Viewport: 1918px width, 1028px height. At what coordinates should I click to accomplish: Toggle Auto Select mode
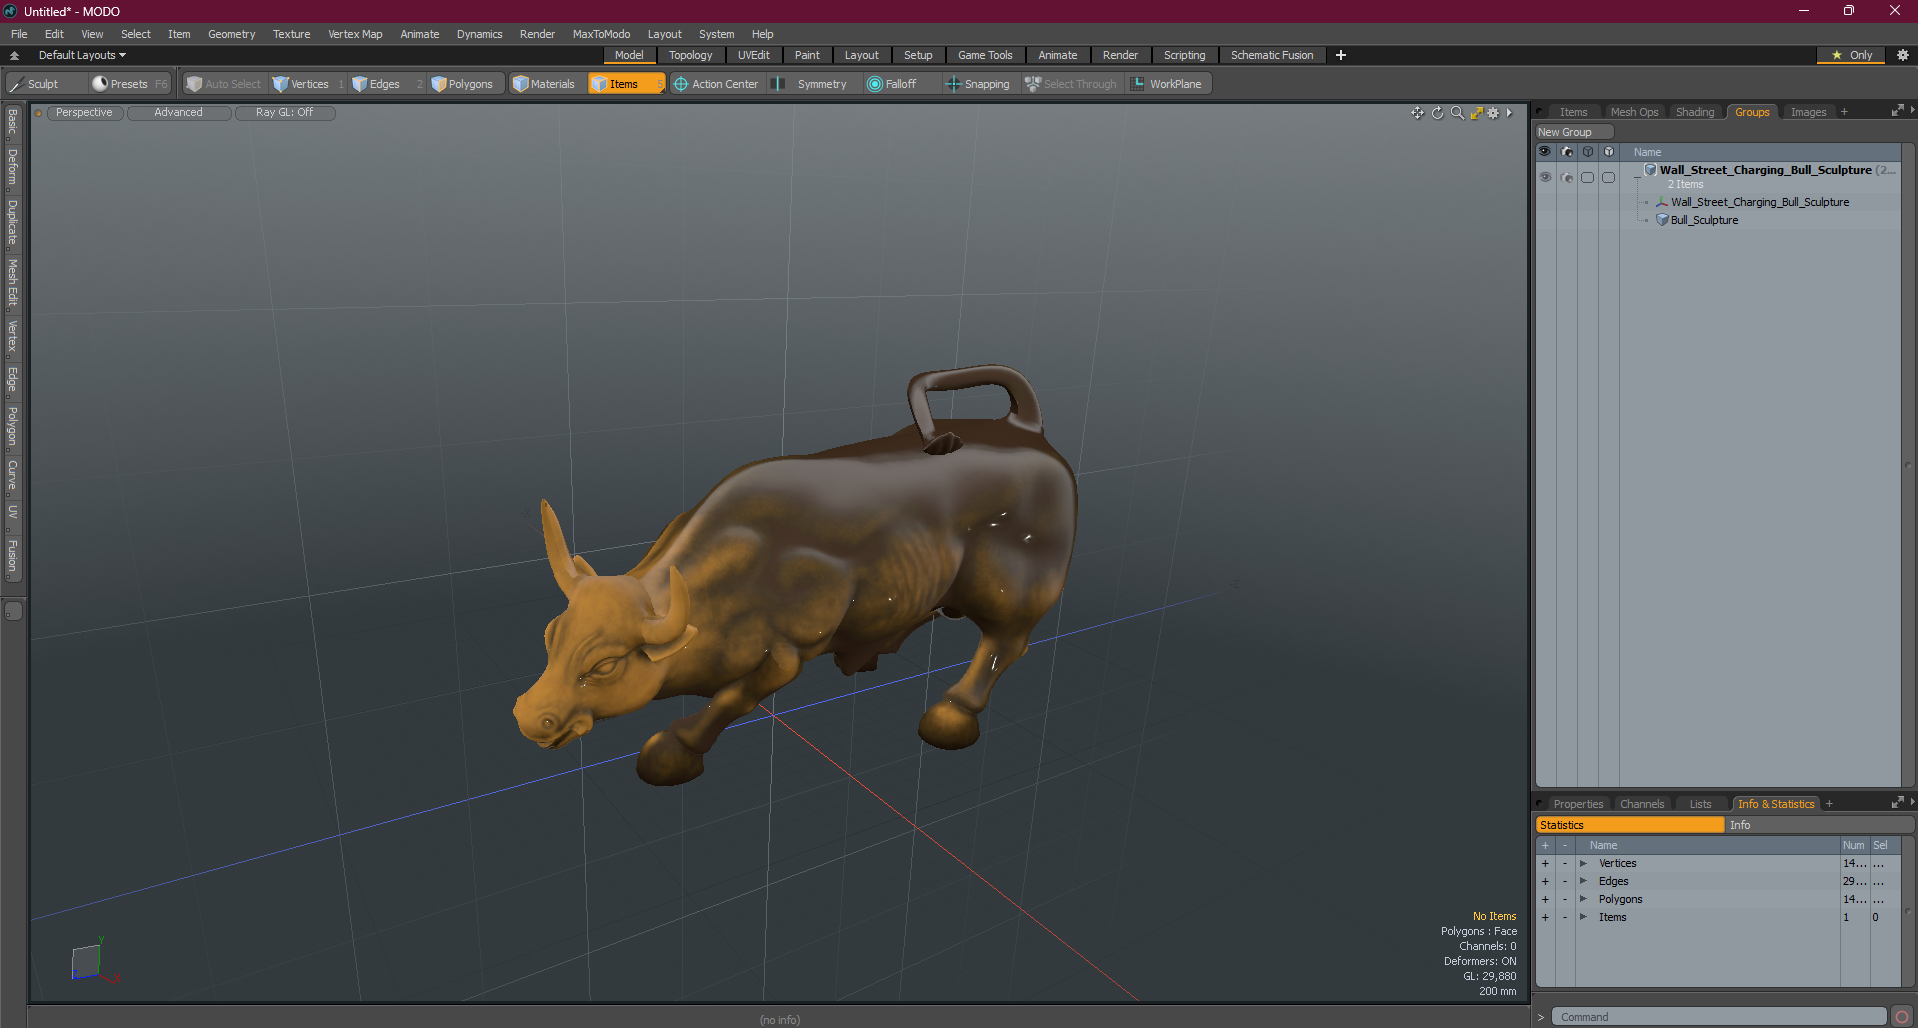coord(224,84)
